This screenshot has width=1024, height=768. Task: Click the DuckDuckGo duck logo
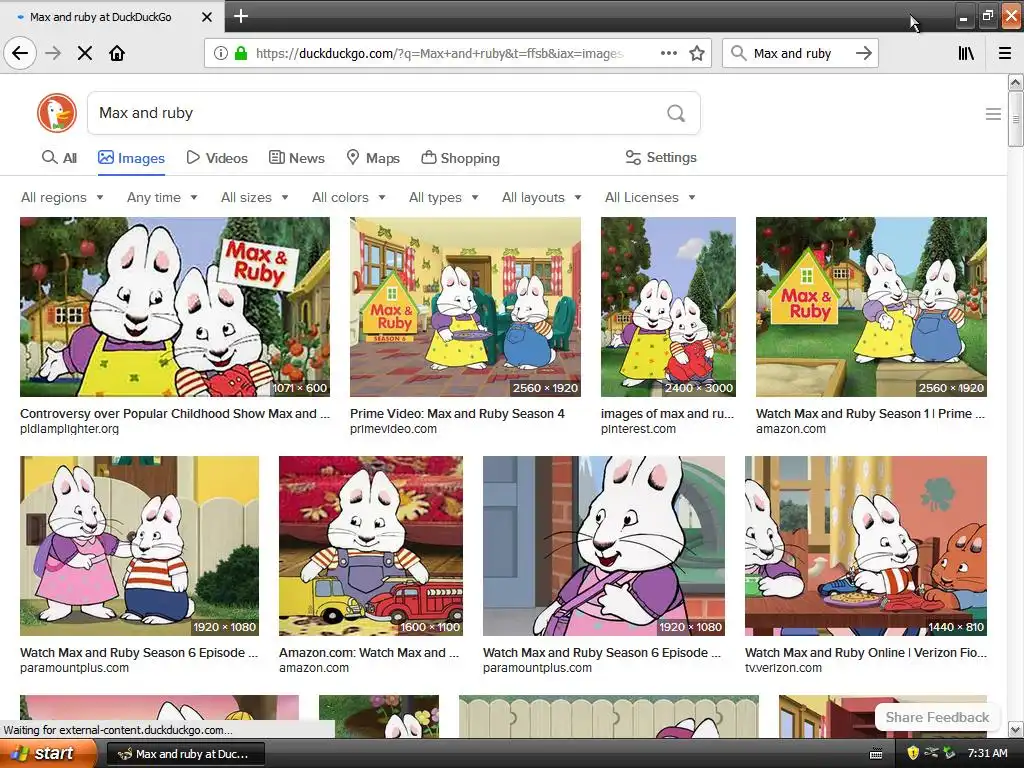[57, 113]
